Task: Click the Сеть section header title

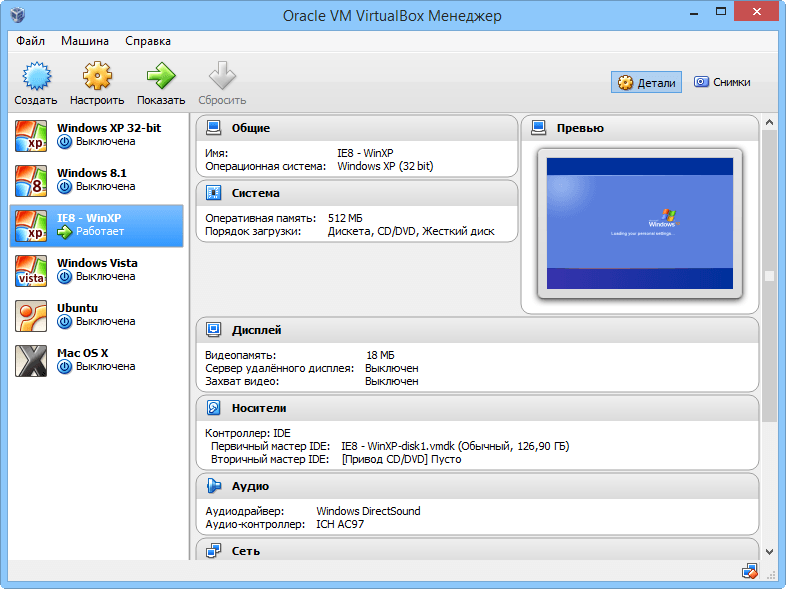Action: click(246, 551)
